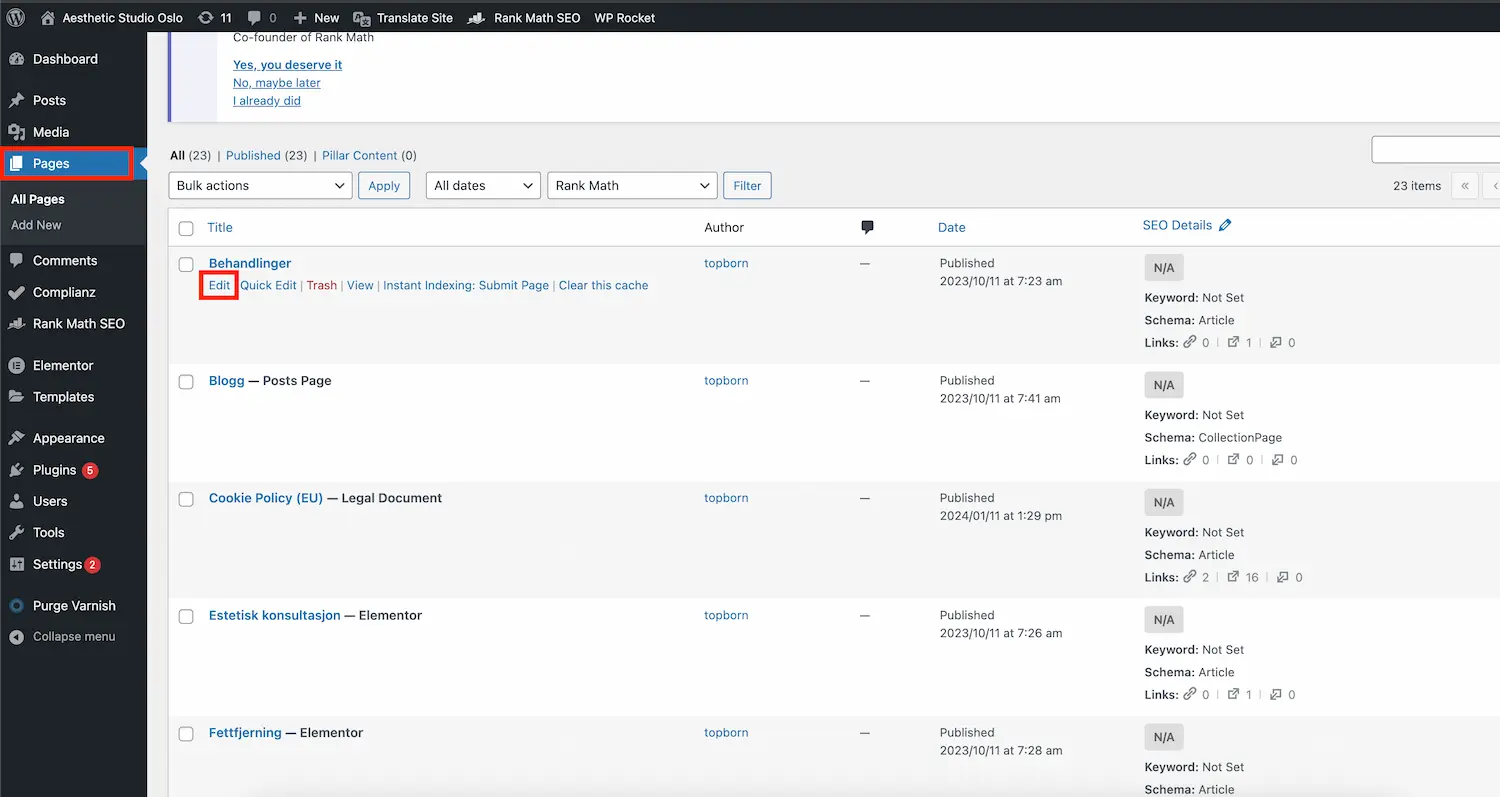This screenshot has height=797, width=1500.
Task: Click the SEO Details column header
Action: pos(1177,225)
